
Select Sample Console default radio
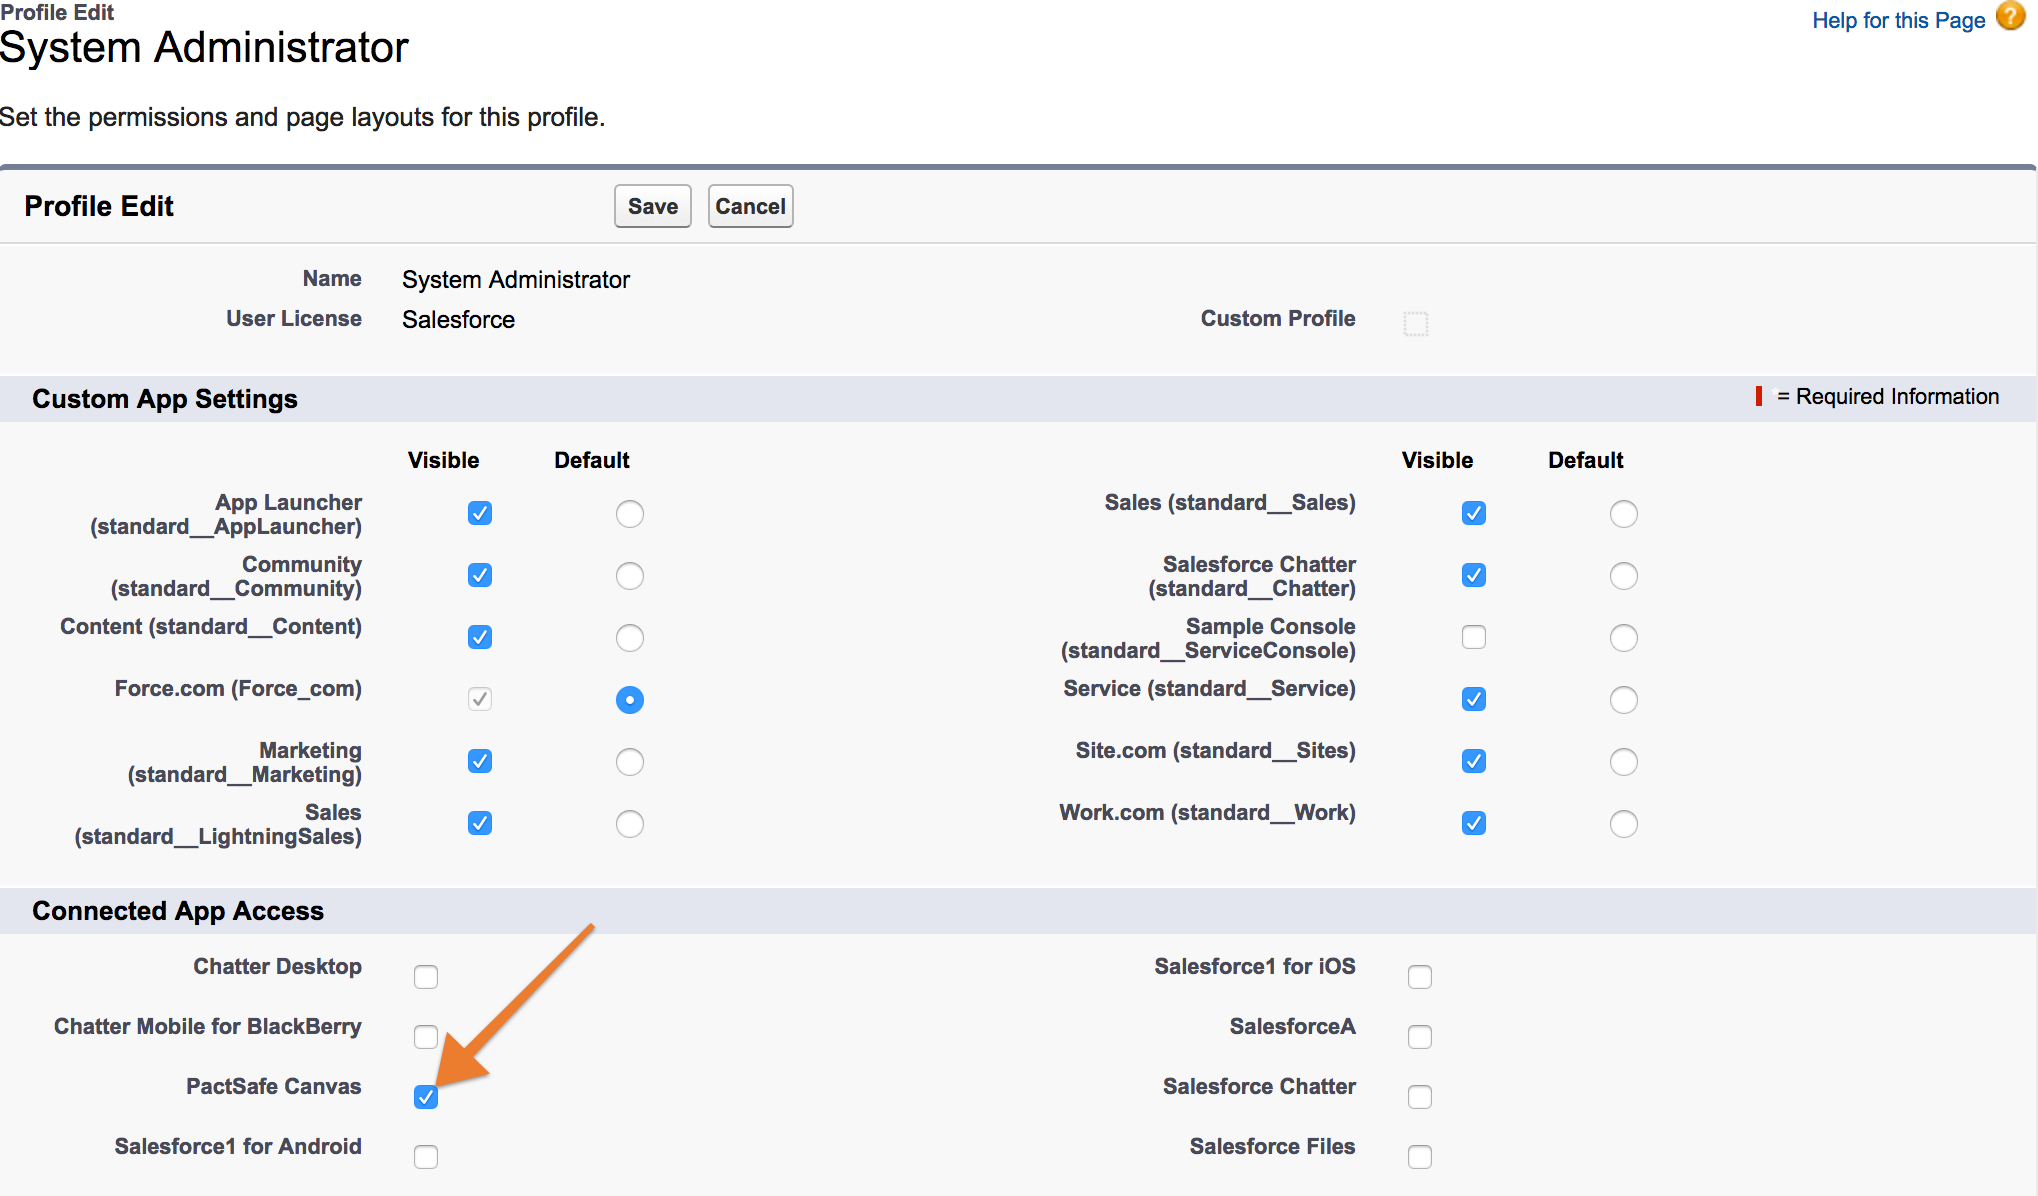tap(1624, 638)
